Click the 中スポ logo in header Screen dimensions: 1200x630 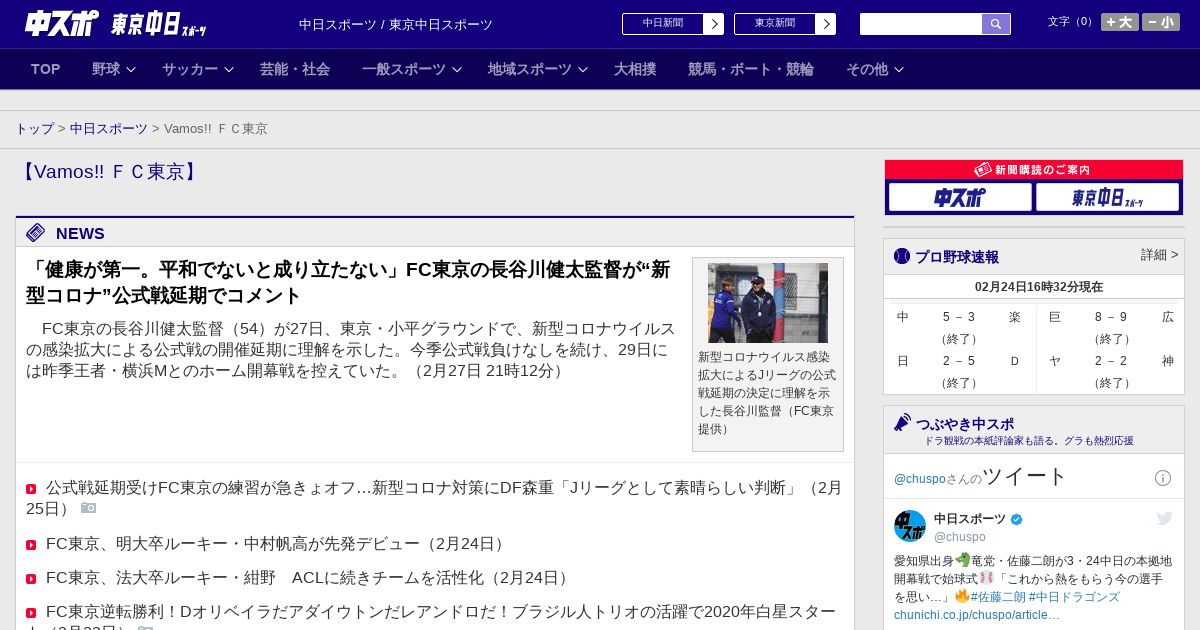click(62, 23)
